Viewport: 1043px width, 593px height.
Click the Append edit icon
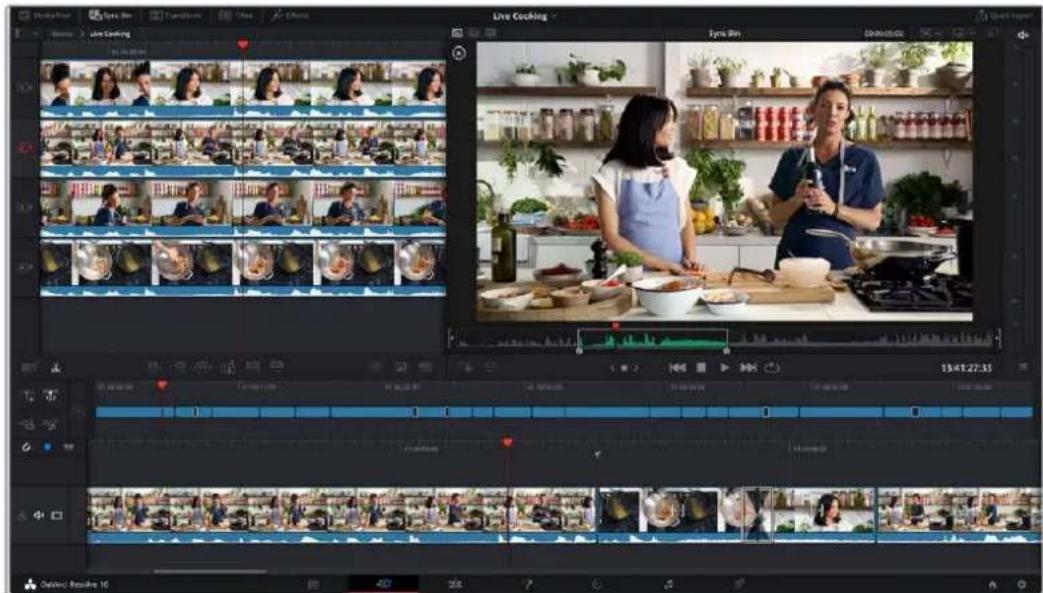(180, 366)
